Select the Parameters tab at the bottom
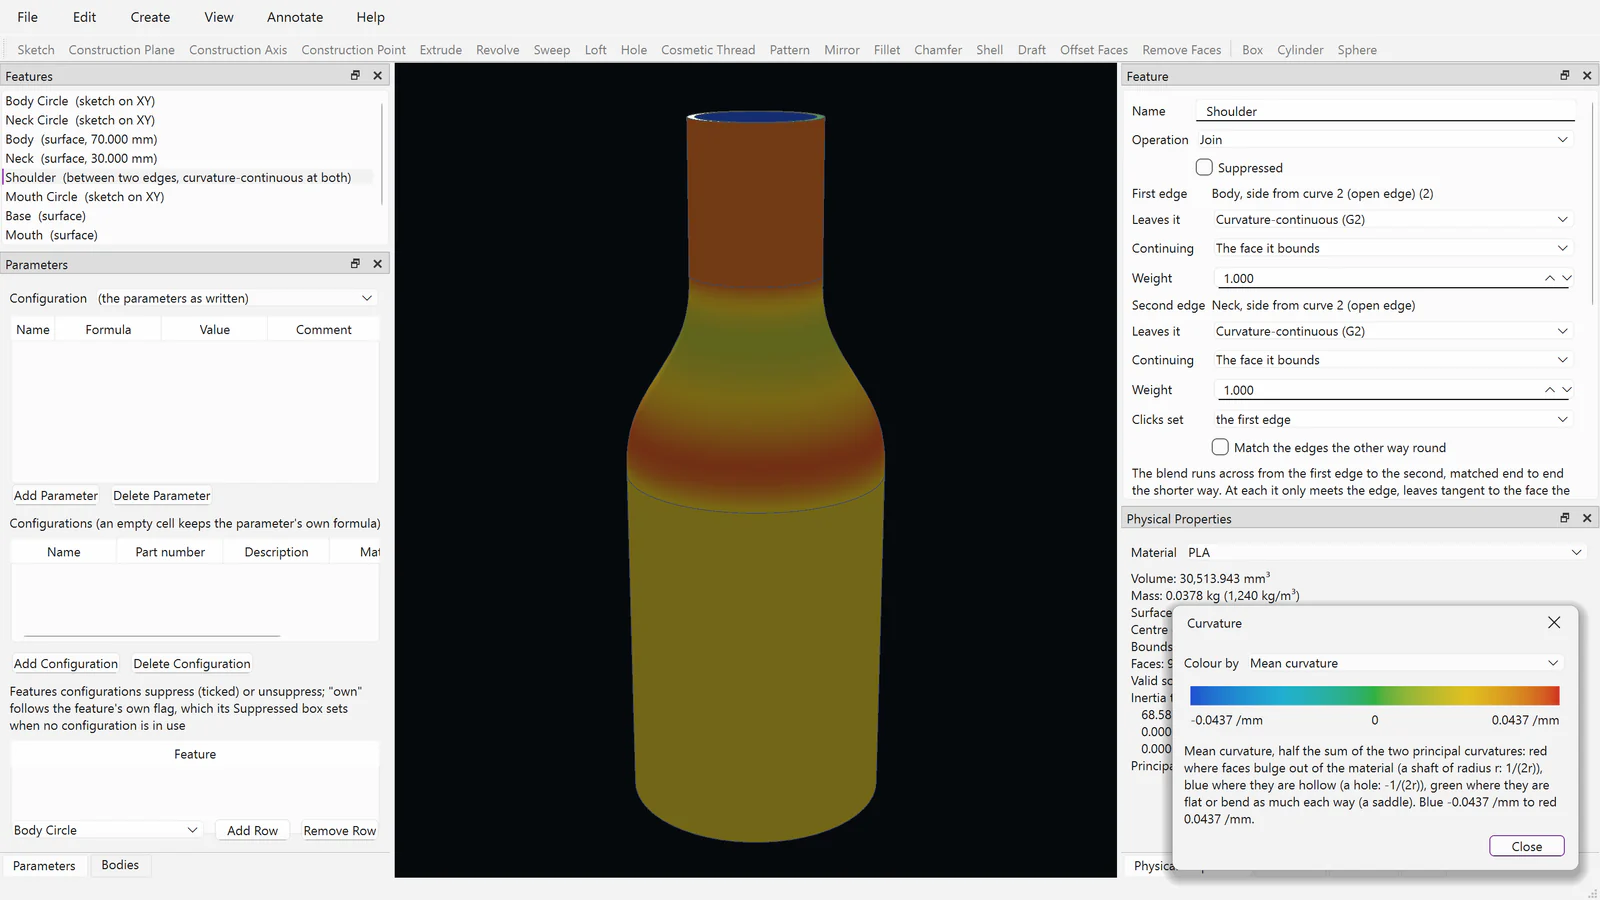 click(x=44, y=866)
